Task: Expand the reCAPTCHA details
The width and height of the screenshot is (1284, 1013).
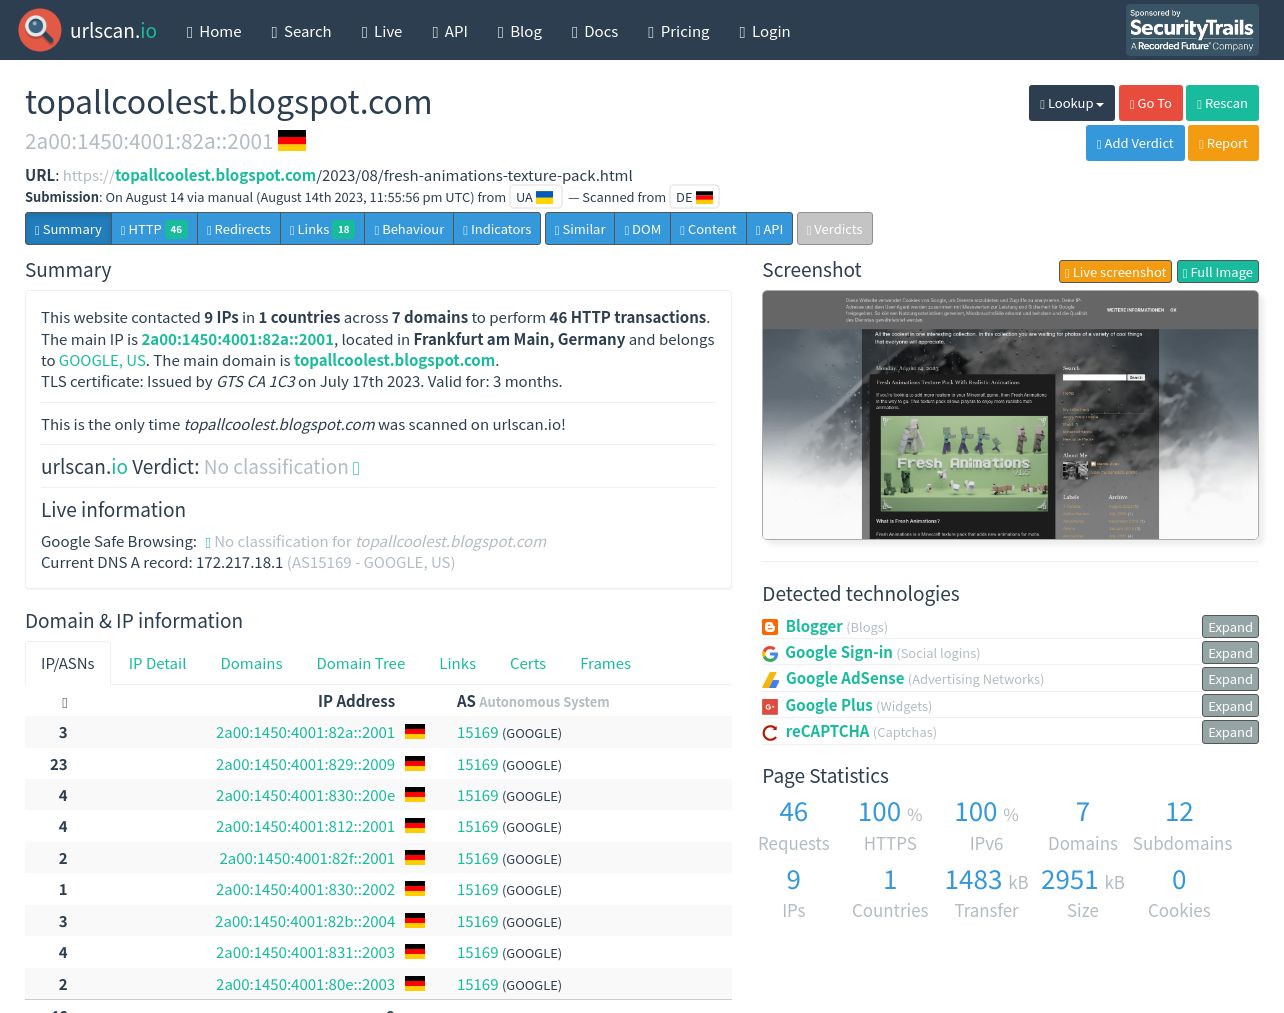Action: [x=1230, y=732]
